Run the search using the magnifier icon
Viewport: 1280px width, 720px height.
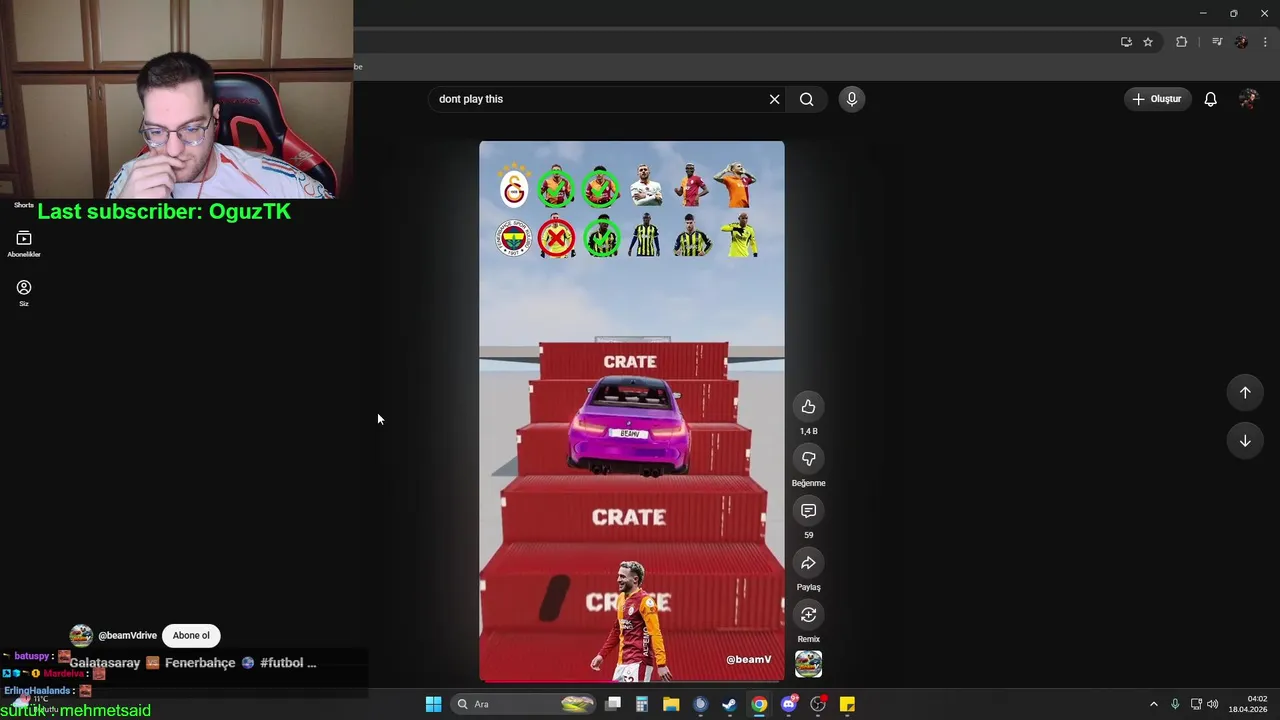[807, 99]
